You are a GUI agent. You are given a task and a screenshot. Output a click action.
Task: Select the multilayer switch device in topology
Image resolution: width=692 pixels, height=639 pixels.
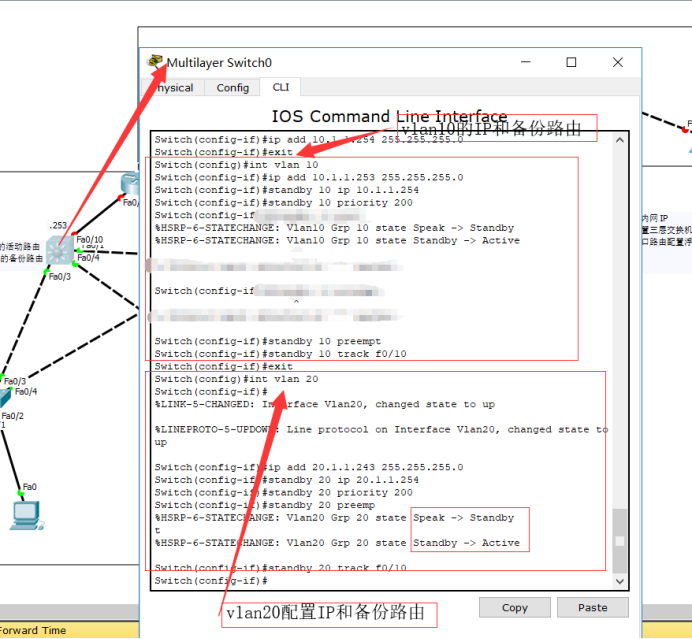coord(60,250)
